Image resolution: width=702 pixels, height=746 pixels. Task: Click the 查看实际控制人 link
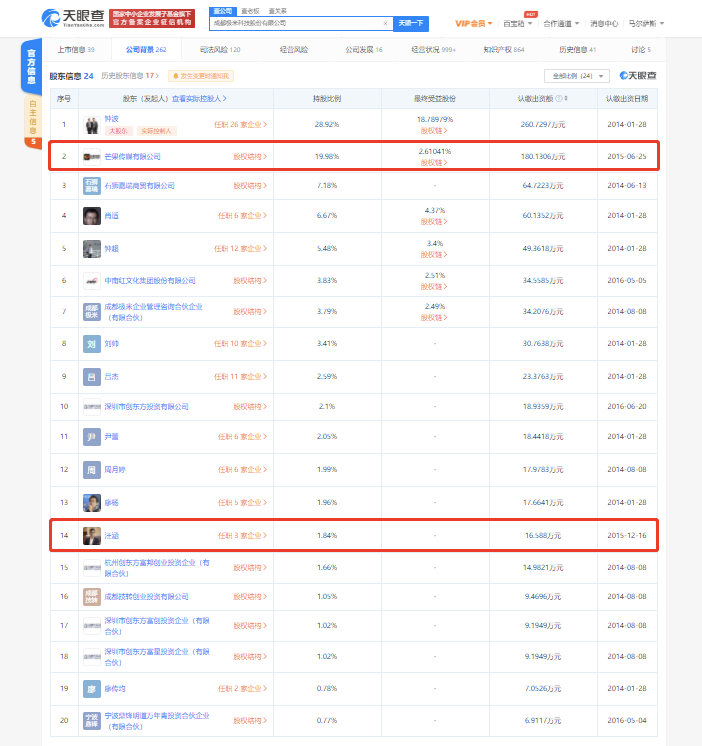click(x=199, y=98)
